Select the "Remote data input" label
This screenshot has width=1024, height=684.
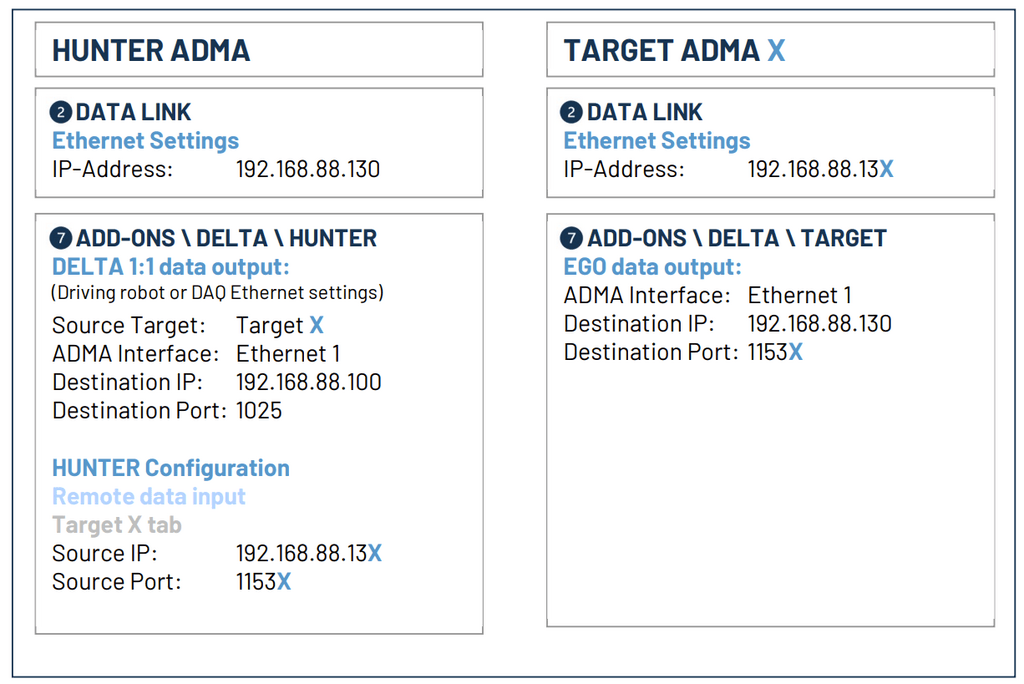click(x=148, y=496)
